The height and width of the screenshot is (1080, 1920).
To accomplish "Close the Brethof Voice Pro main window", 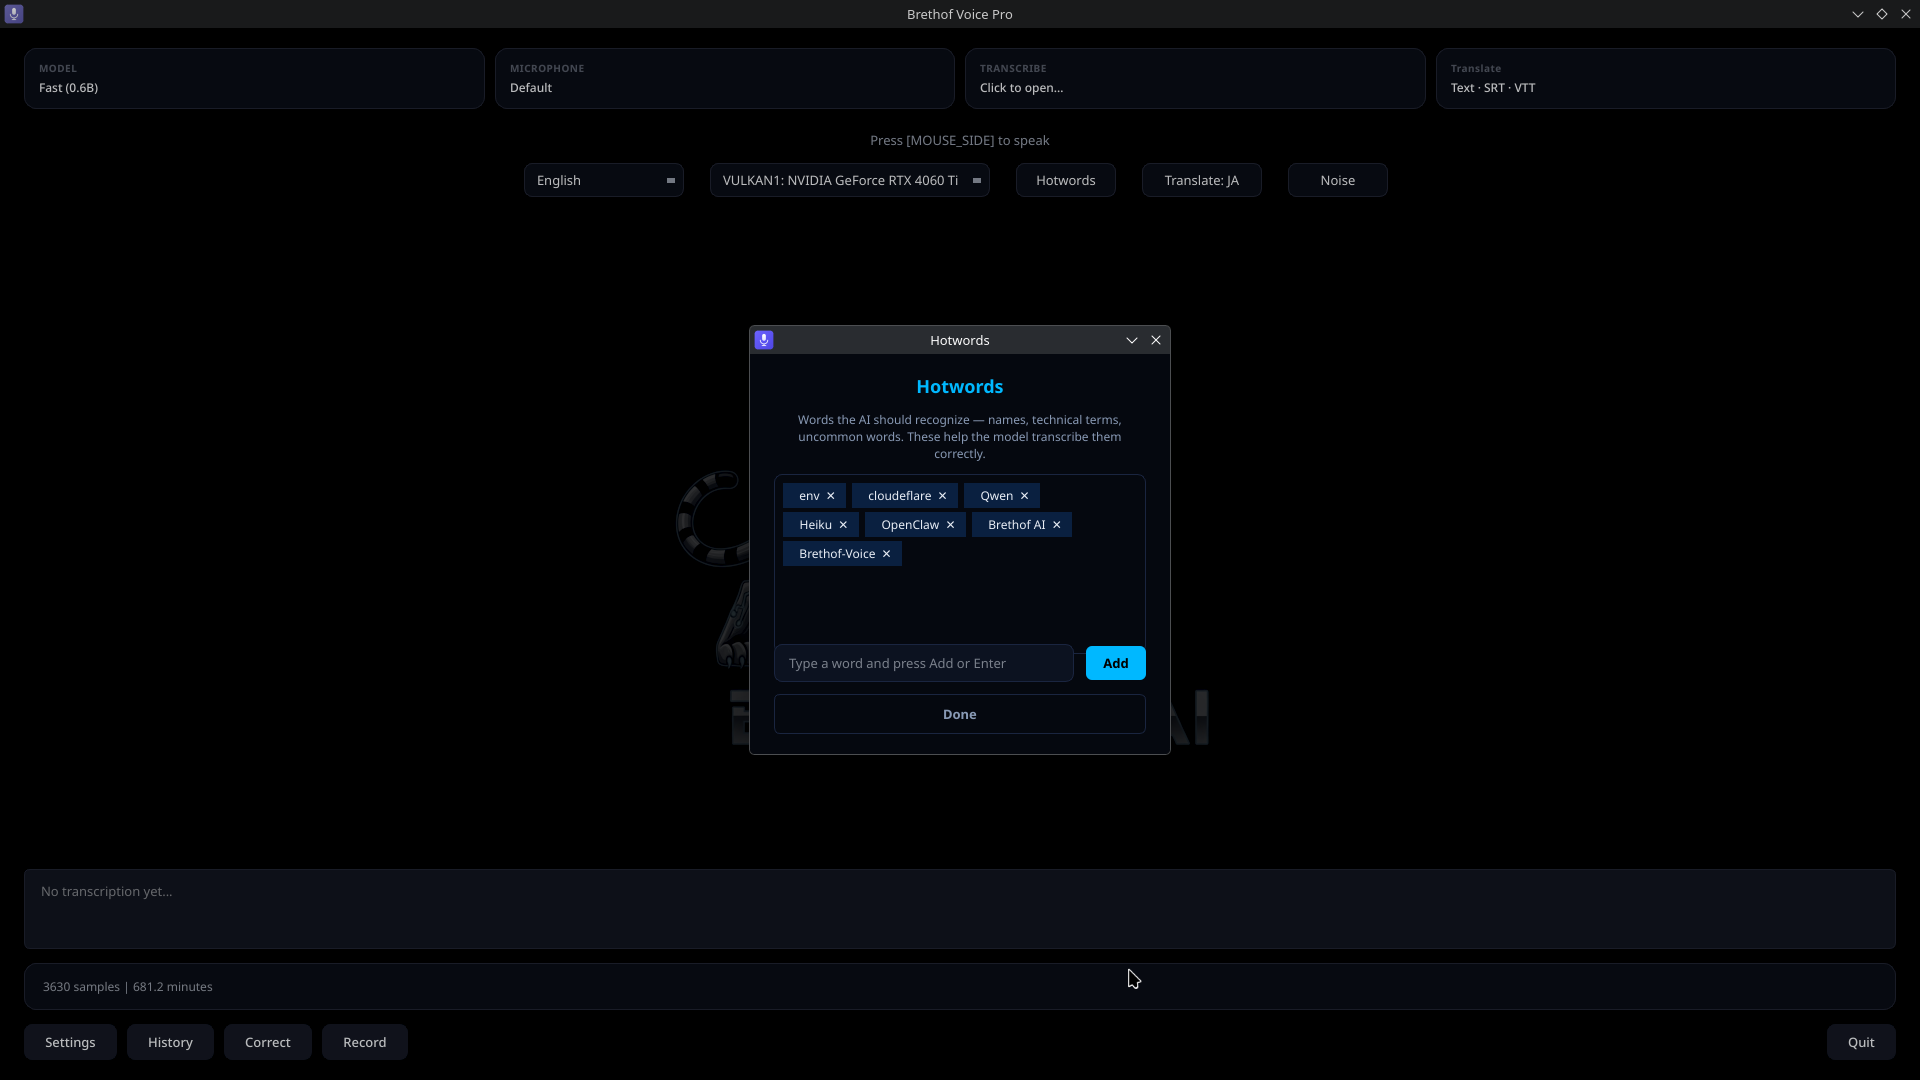I will (x=1906, y=14).
